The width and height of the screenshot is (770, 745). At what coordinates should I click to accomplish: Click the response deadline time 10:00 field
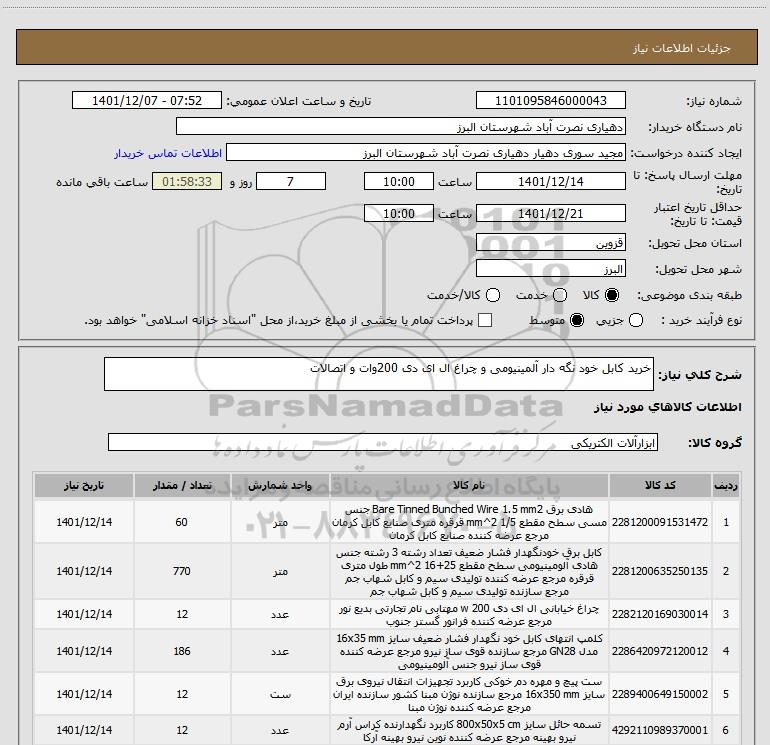(x=399, y=182)
